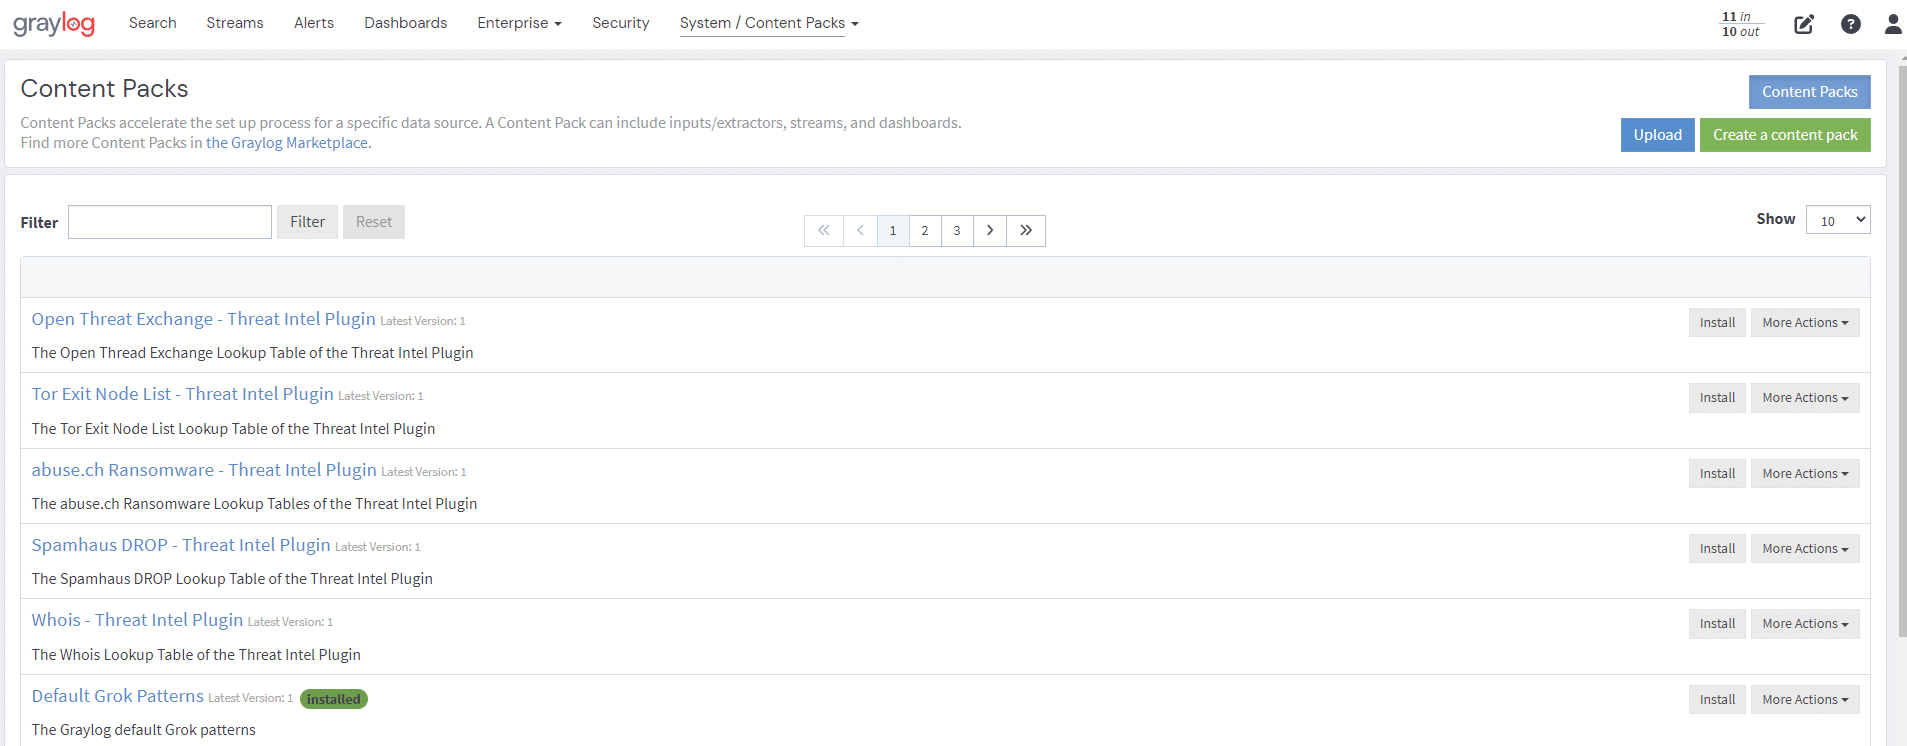Click the previous page arrow
Viewport: 1907px width, 746px height.
click(860, 231)
